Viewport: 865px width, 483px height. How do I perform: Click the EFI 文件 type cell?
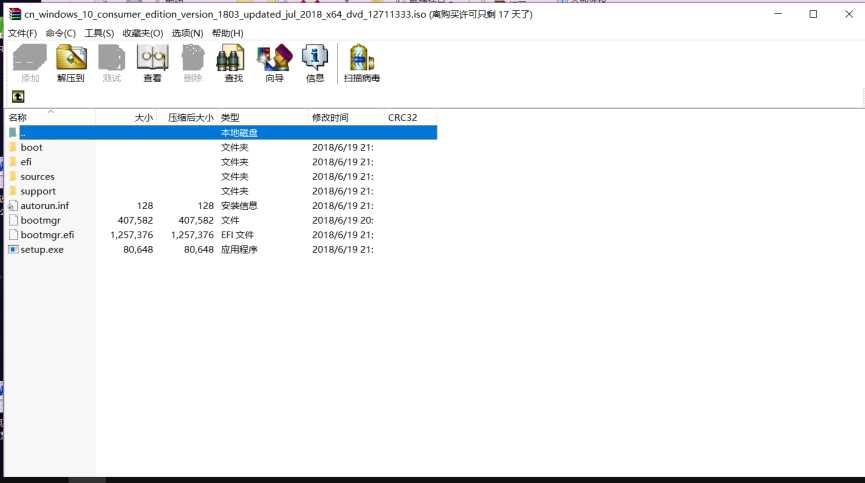[237, 235]
